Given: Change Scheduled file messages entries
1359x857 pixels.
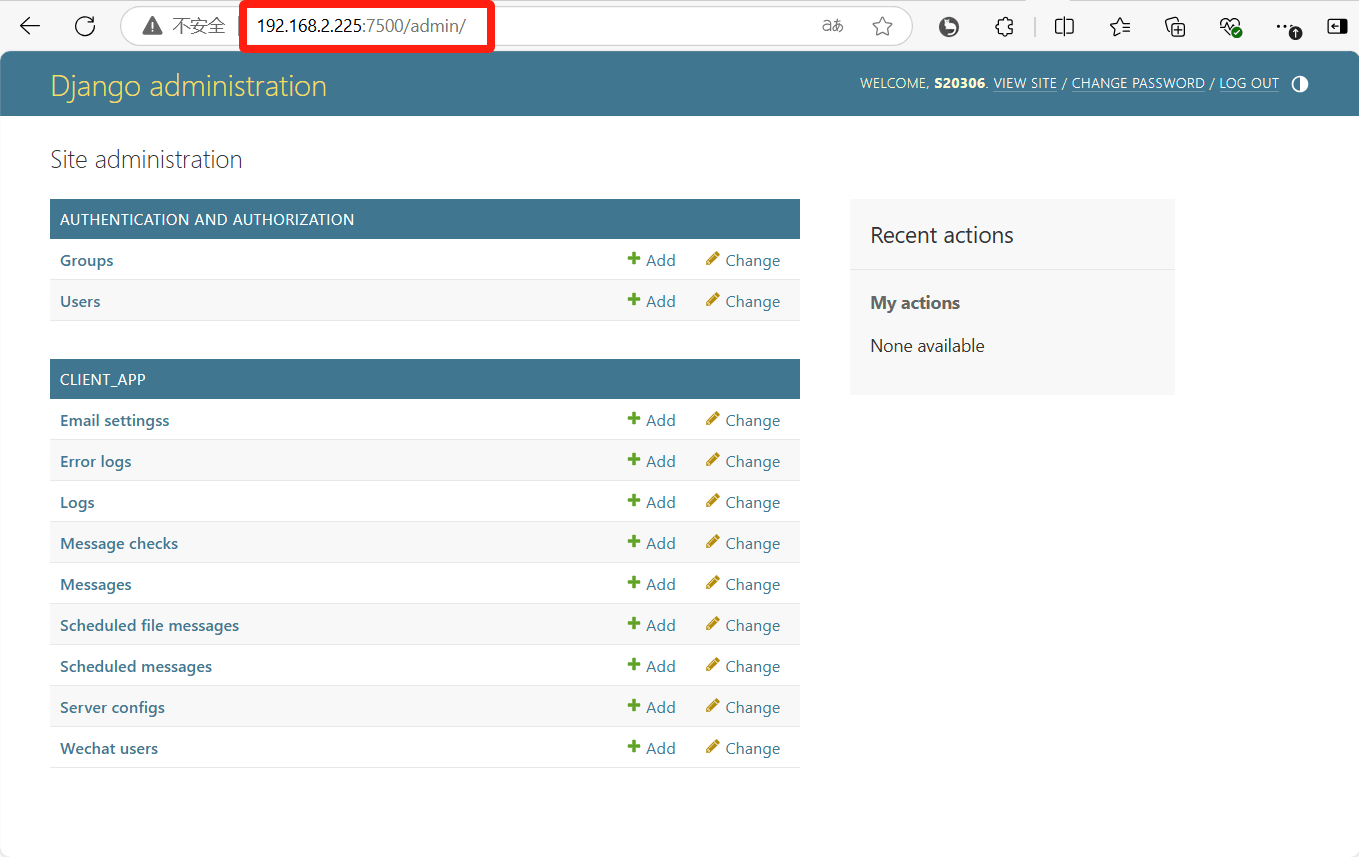Looking at the screenshot, I should [742, 625].
